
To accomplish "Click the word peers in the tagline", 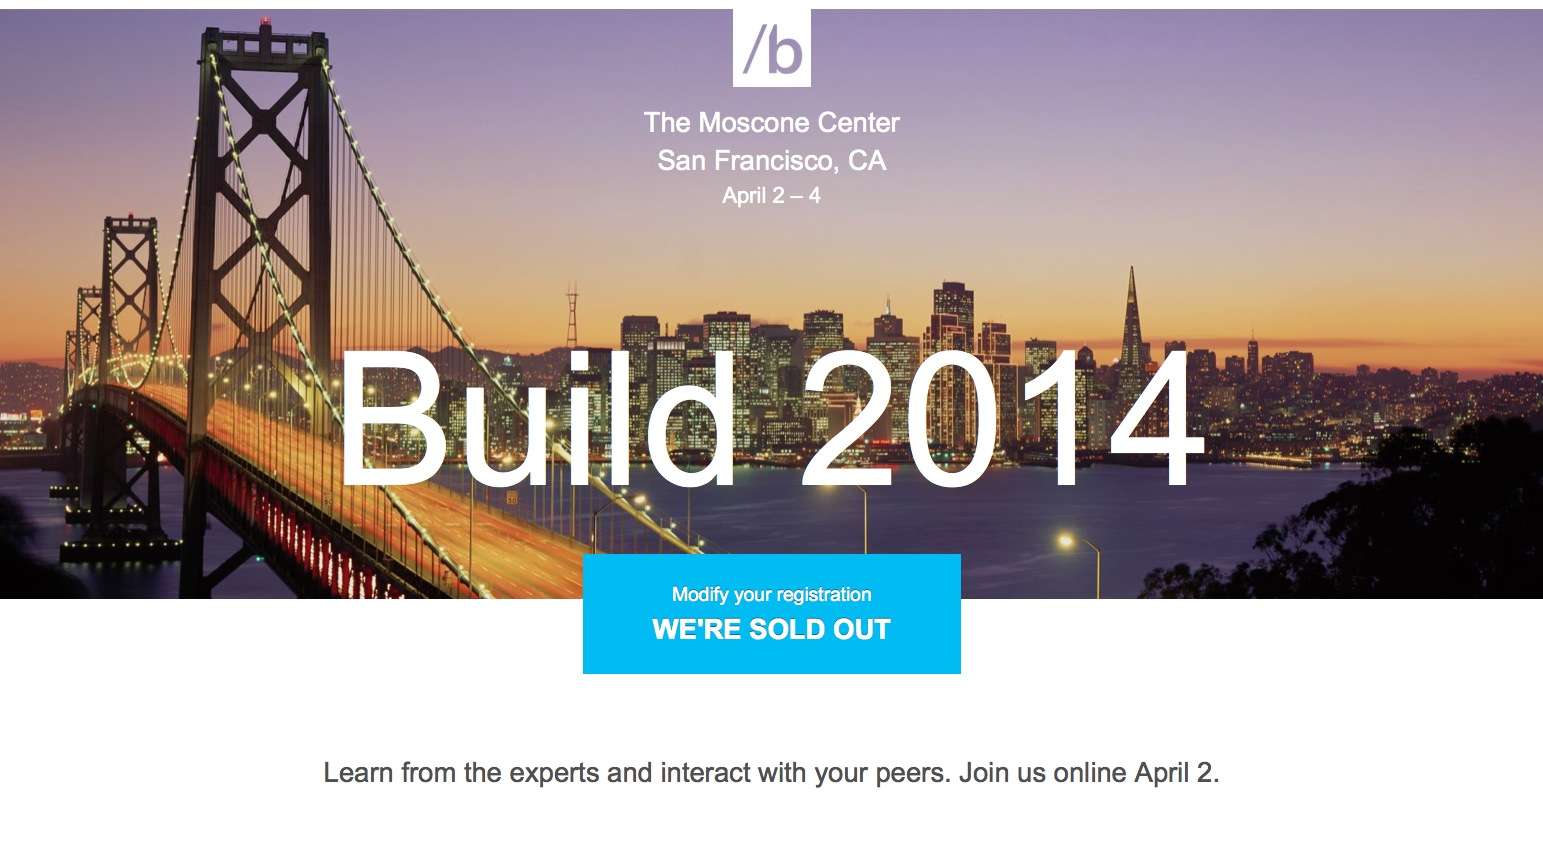I will [915, 774].
